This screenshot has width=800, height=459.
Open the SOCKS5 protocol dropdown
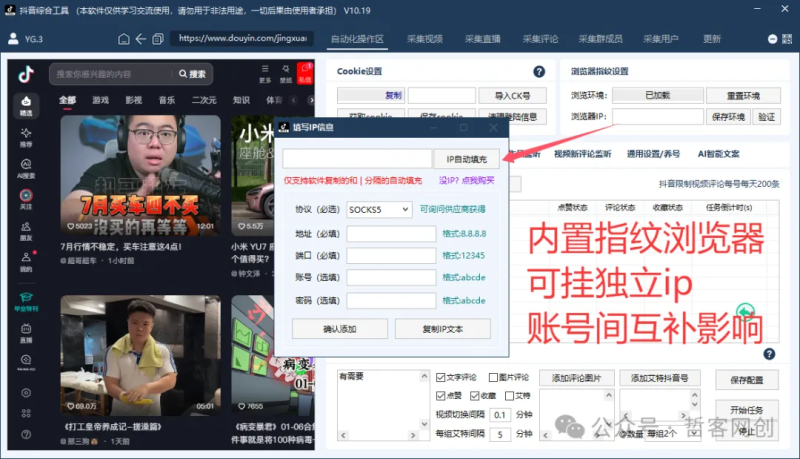[x=379, y=210]
